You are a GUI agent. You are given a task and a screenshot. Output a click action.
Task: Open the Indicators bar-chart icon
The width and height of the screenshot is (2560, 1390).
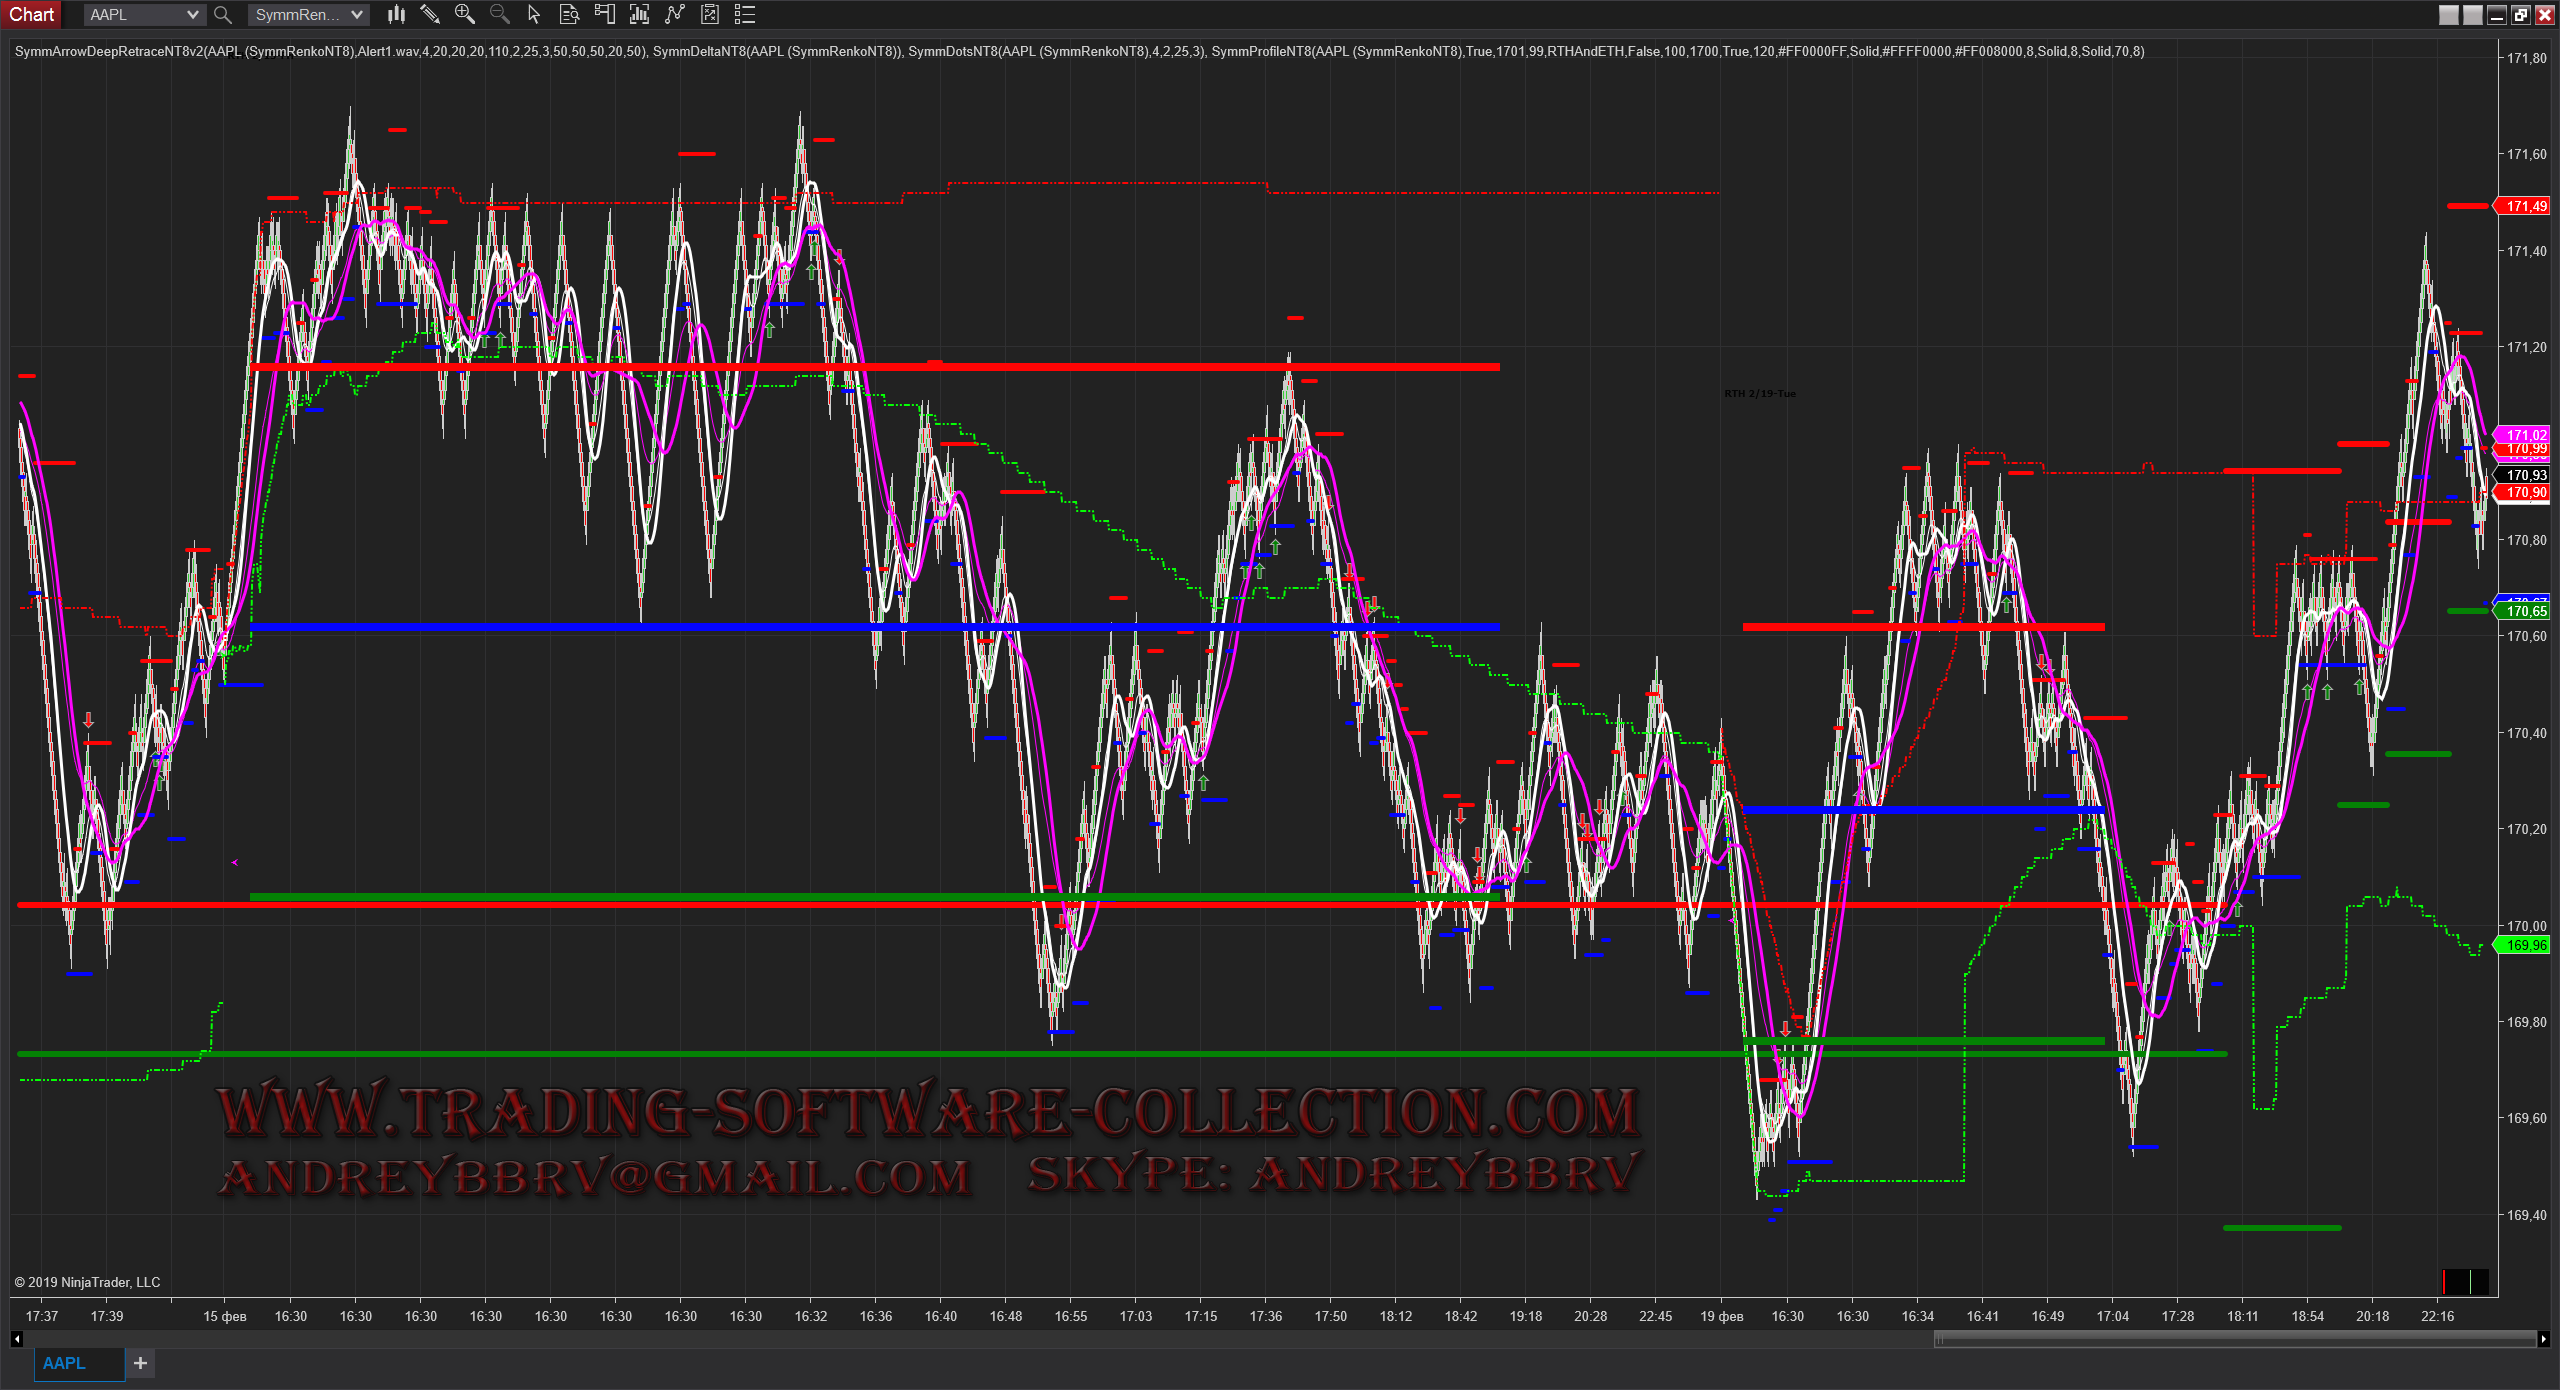[x=639, y=14]
